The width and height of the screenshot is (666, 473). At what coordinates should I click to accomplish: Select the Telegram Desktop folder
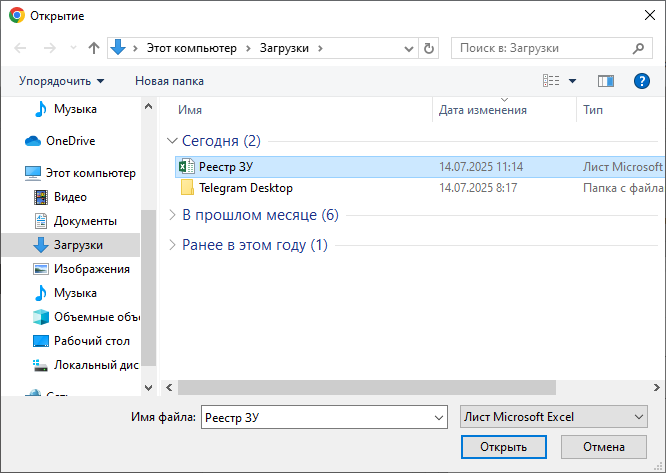click(x=245, y=188)
